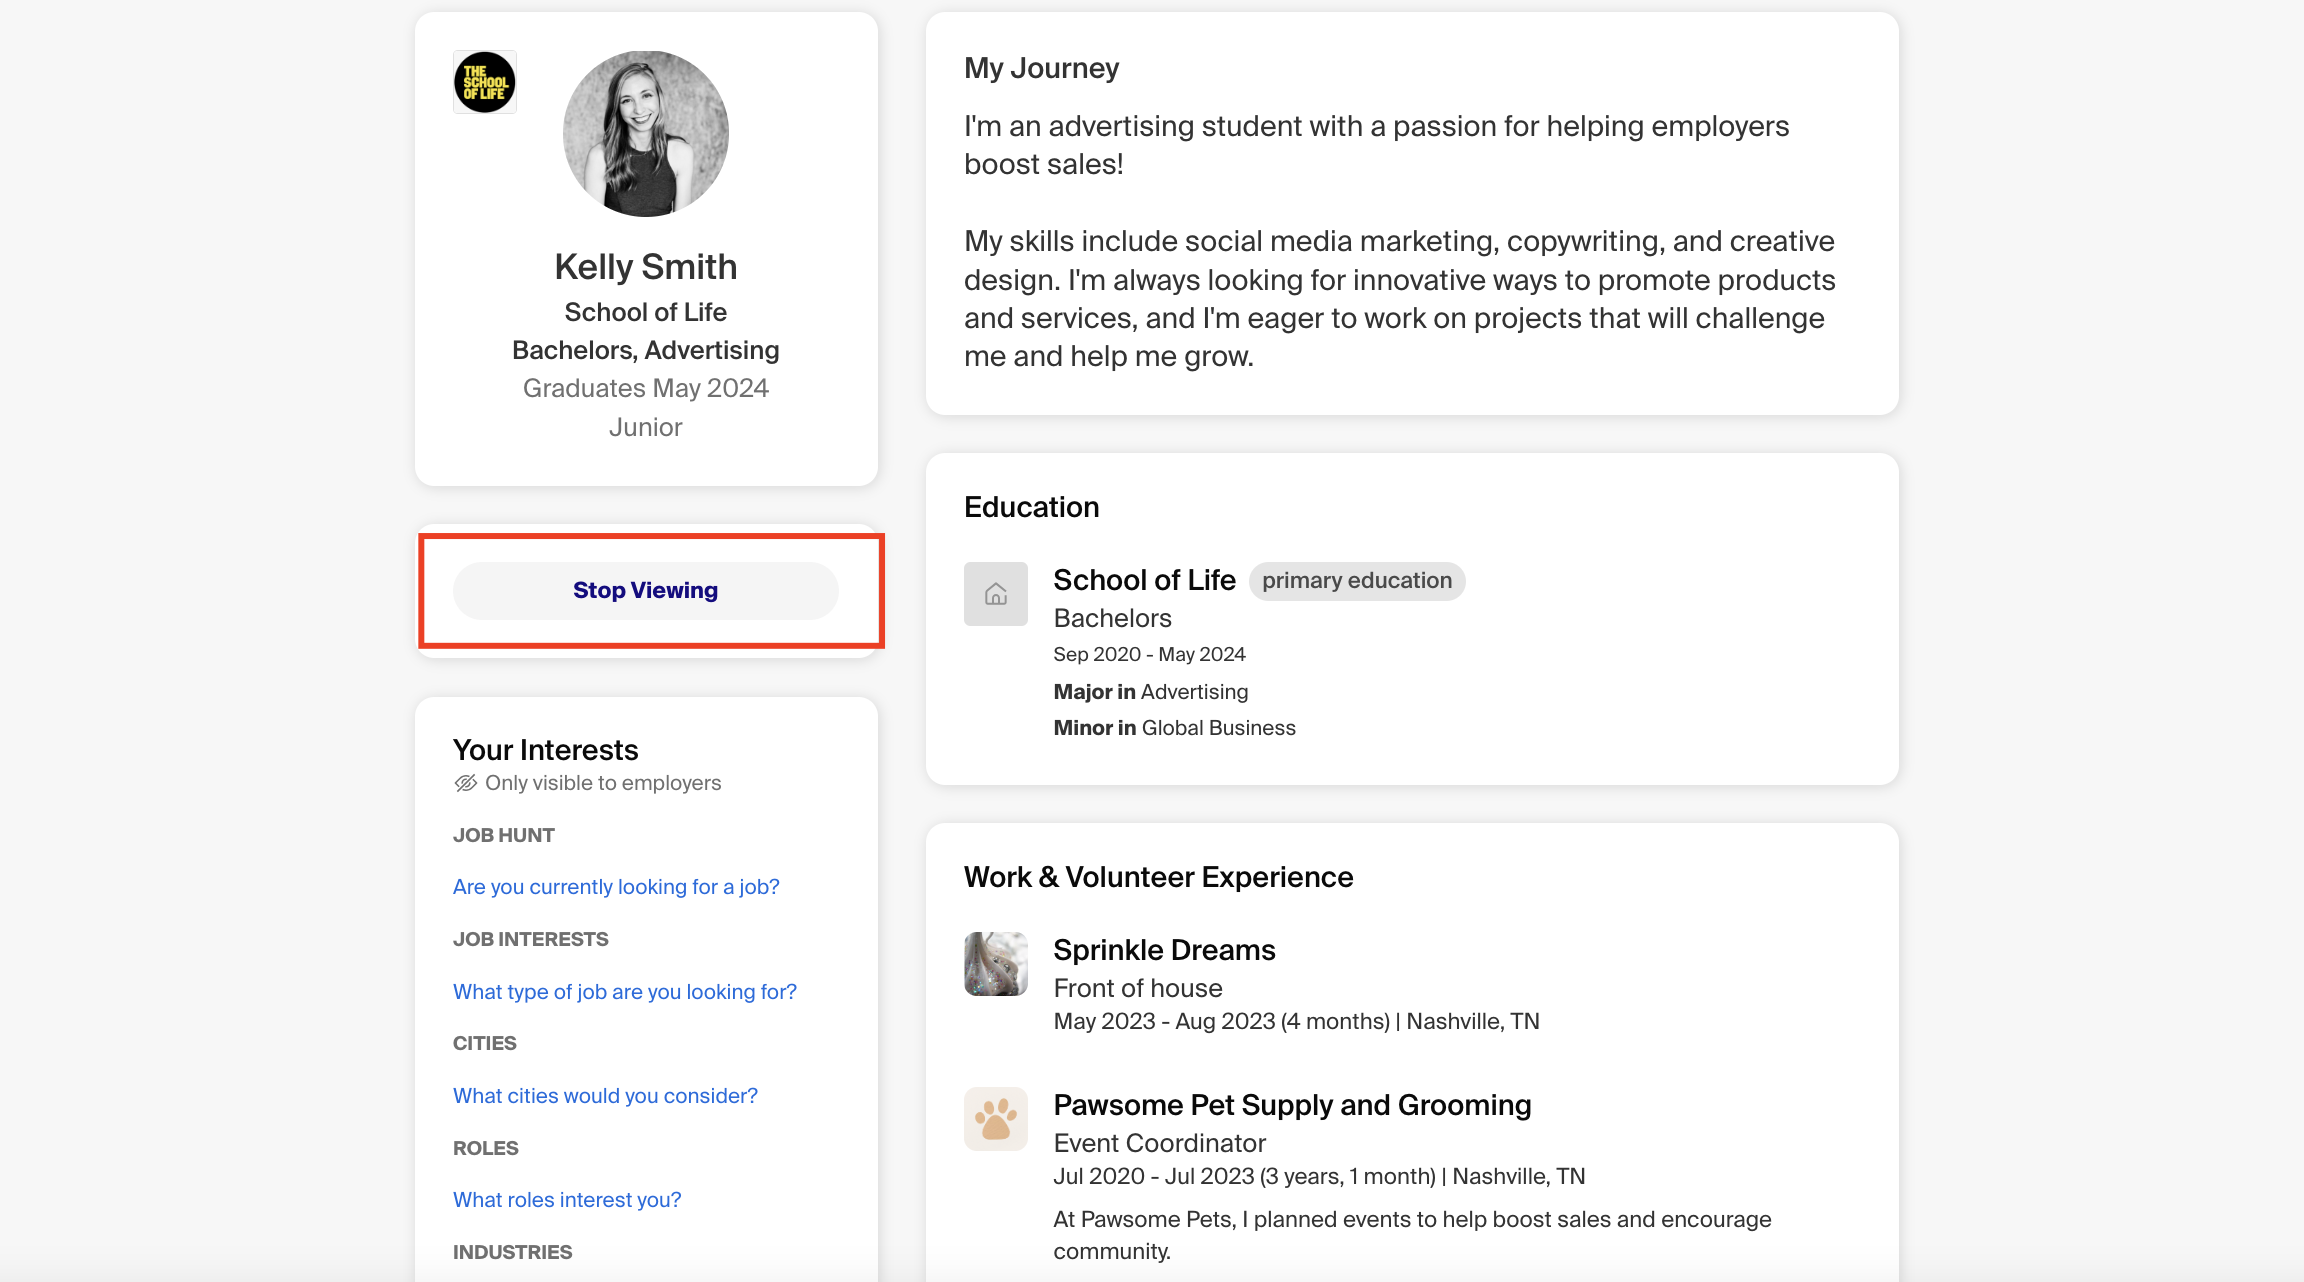Open Kelly Smith's profile photo
The width and height of the screenshot is (2304, 1282).
646,134
